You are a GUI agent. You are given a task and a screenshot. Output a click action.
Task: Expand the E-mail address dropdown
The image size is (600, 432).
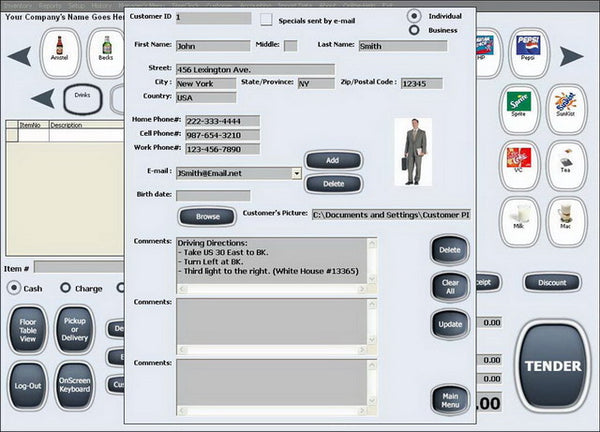297,172
